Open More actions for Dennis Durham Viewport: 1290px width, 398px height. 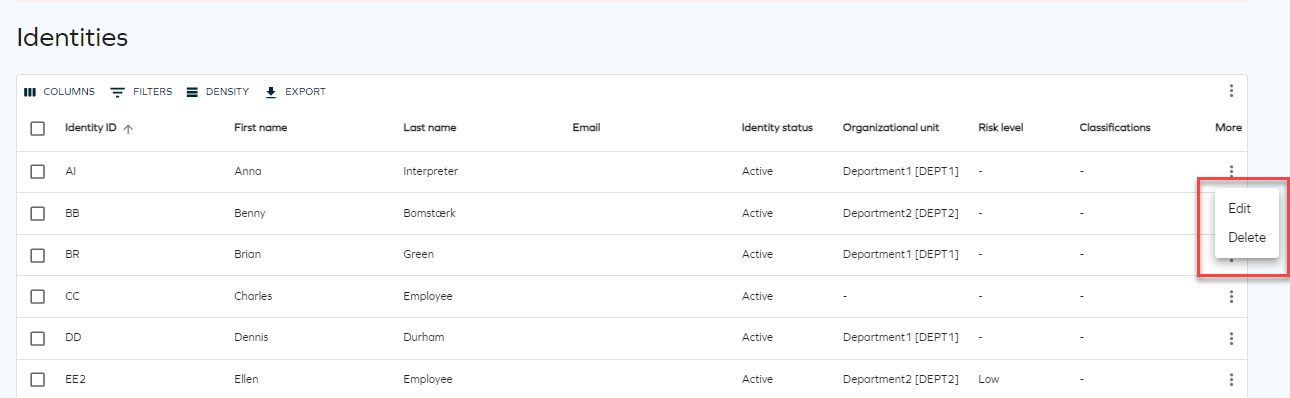(x=1231, y=338)
